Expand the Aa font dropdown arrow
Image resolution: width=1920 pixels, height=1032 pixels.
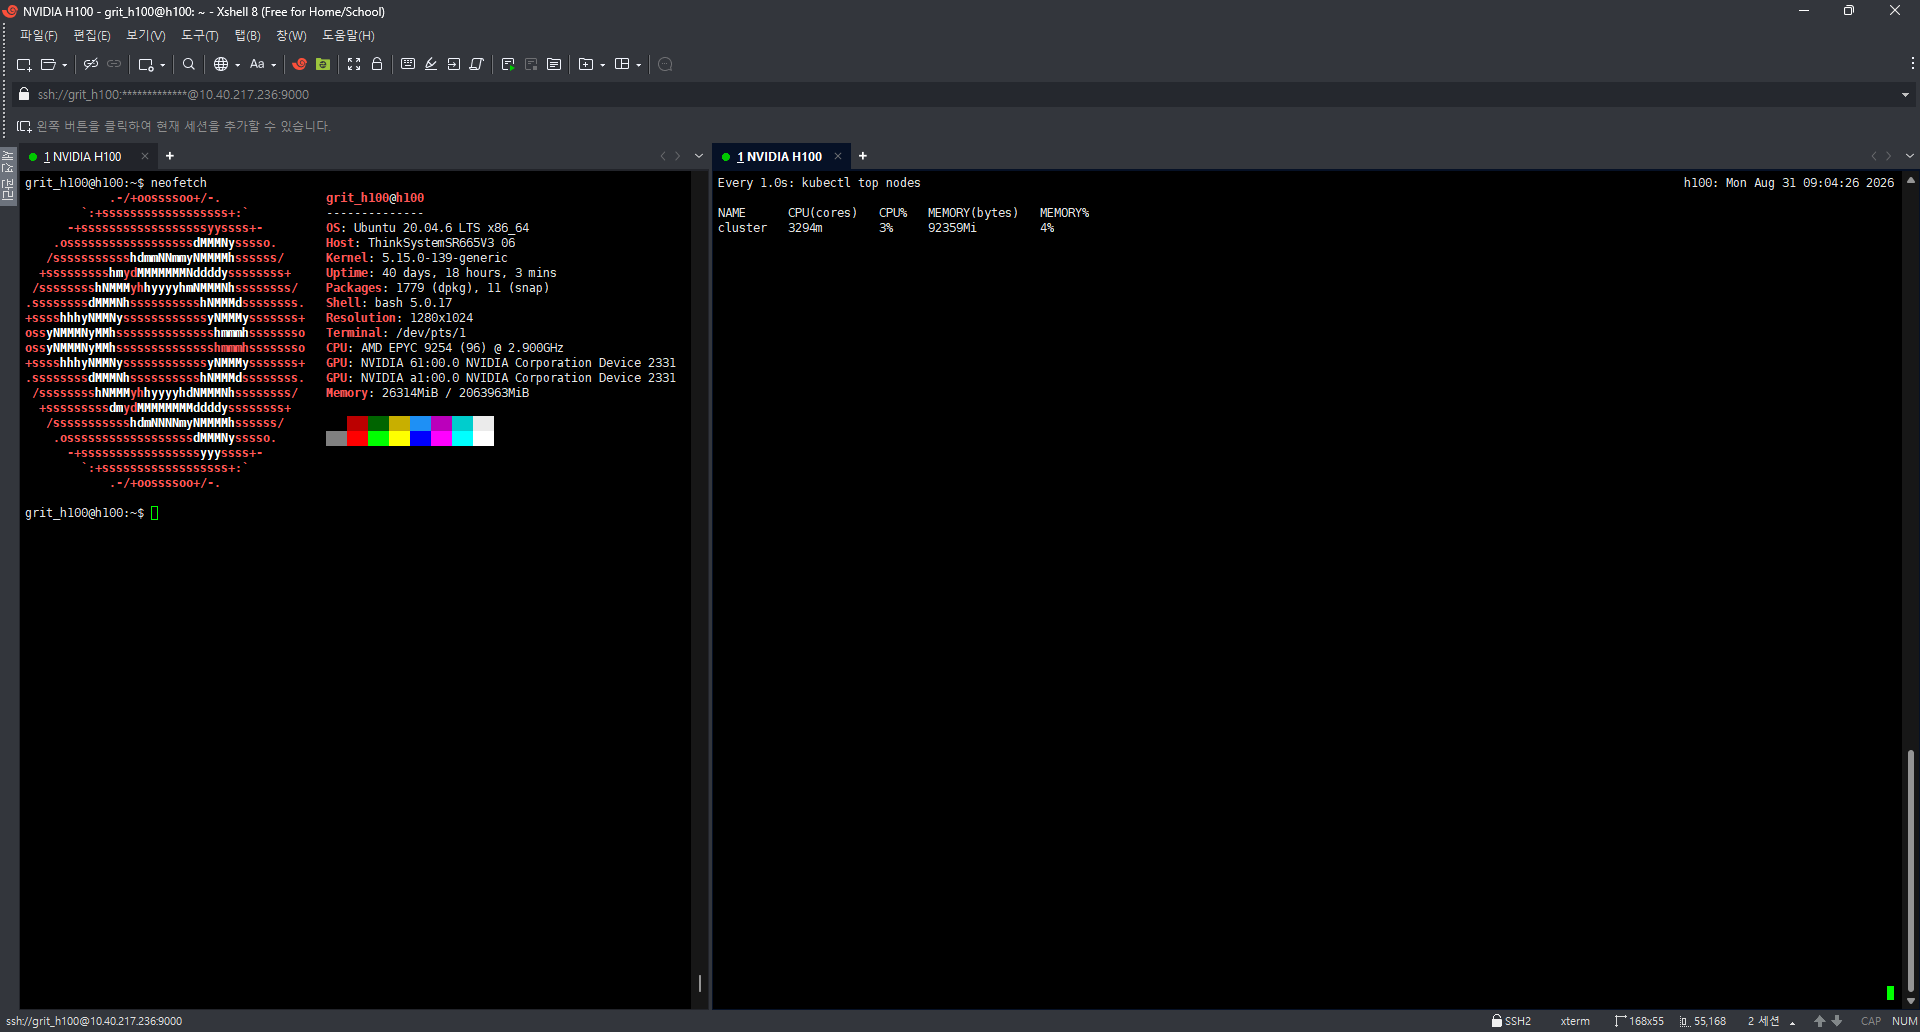pos(274,65)
